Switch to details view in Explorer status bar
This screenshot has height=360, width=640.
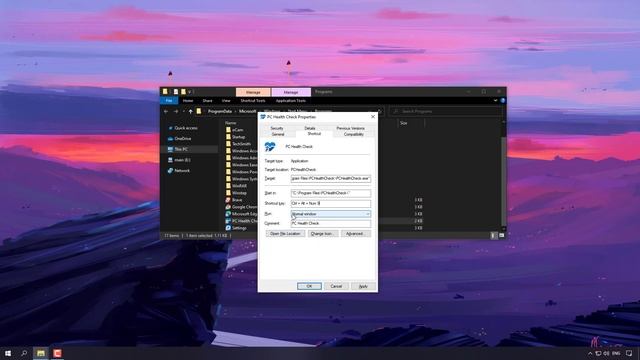(493, 236)
